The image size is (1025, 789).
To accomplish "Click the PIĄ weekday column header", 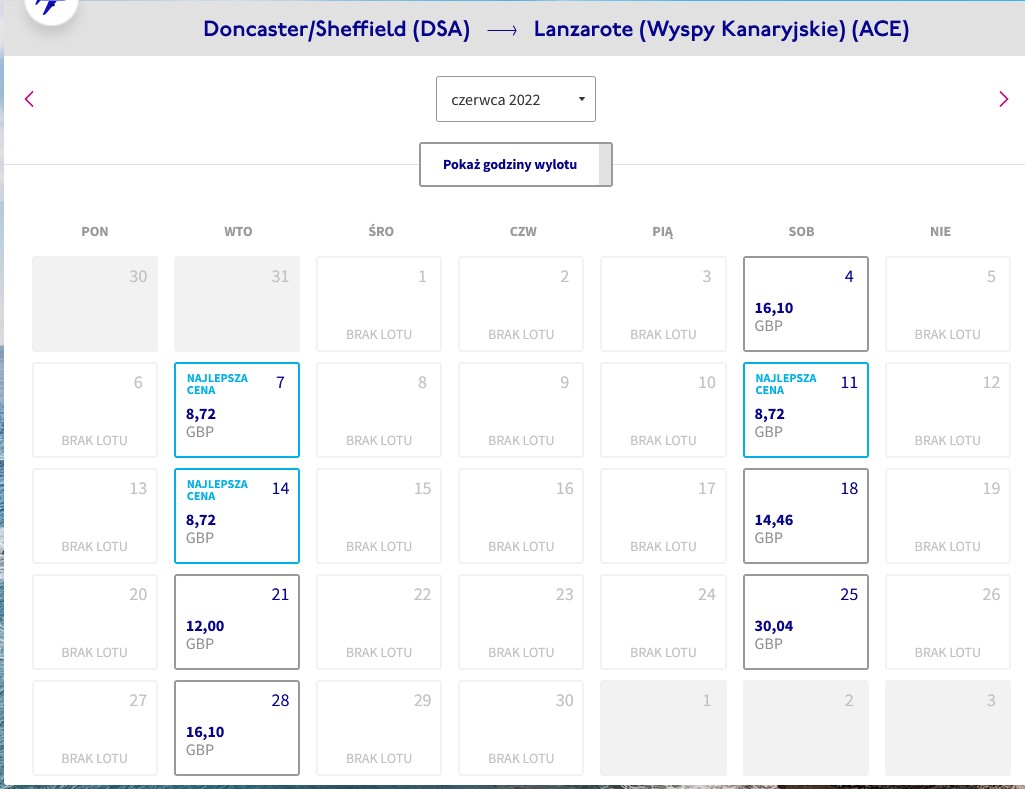I will (662, 232).
